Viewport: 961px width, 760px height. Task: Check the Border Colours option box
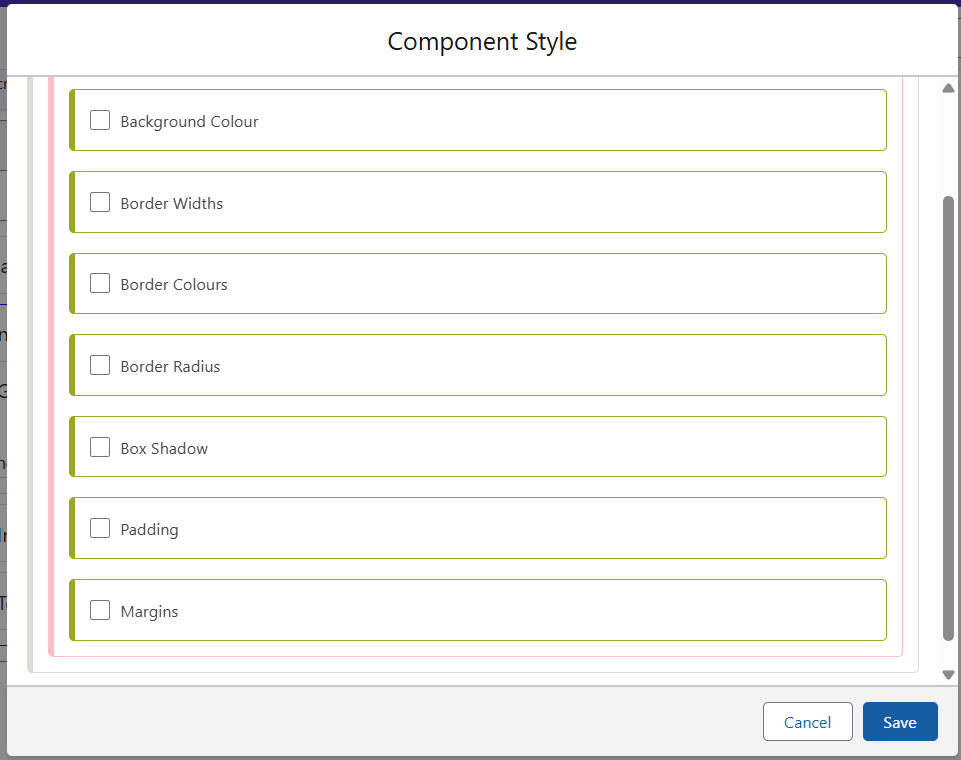coord(100,283)
